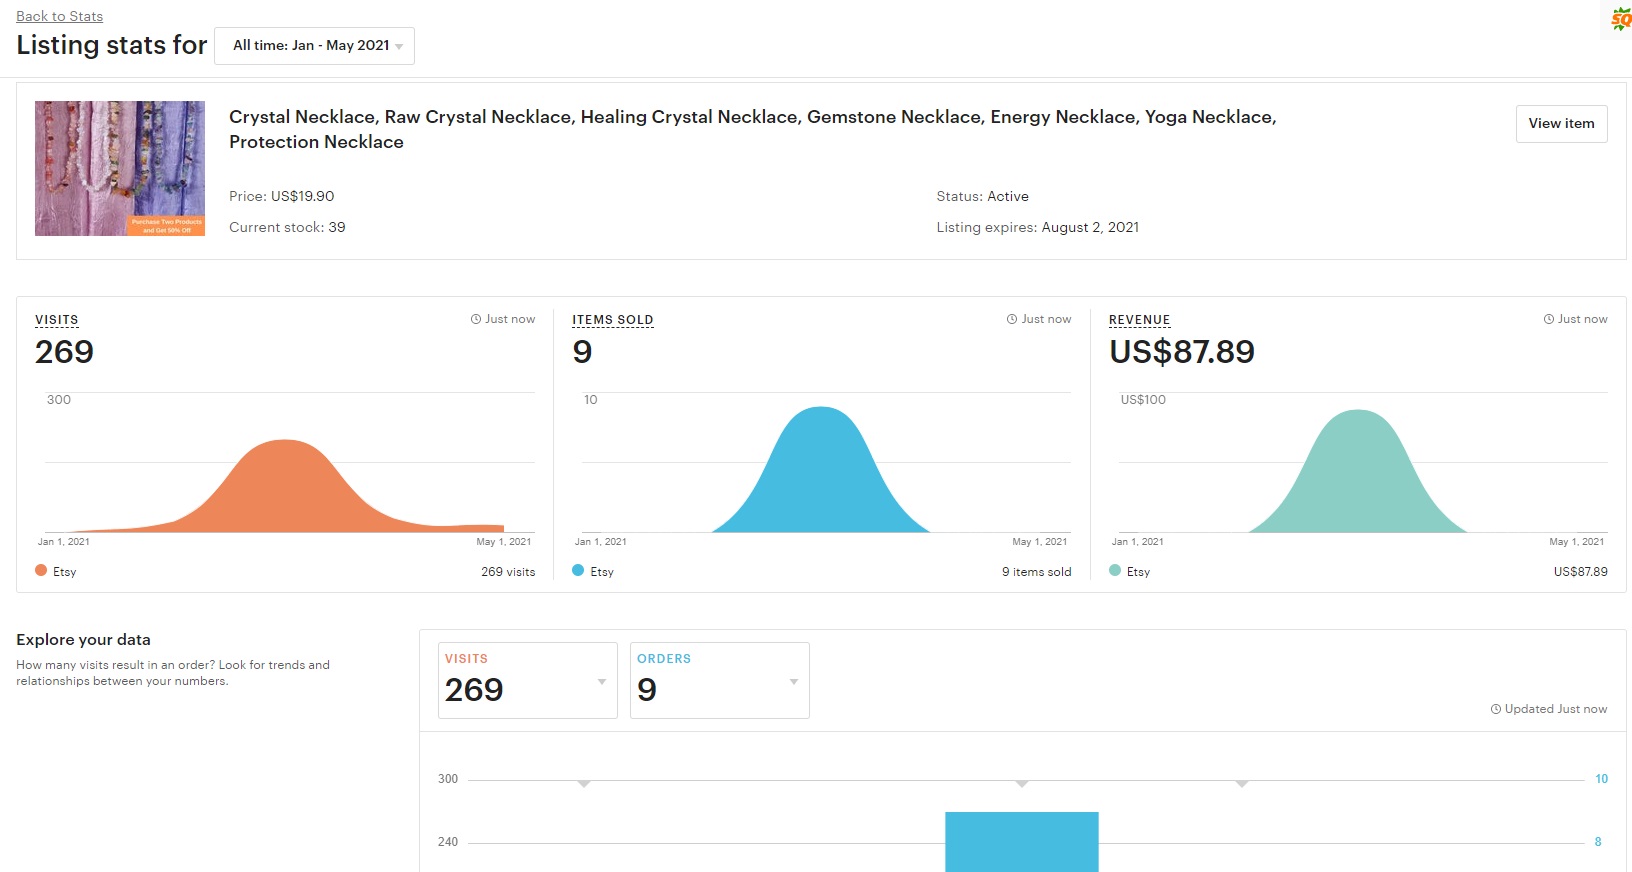This screenshot has width=1632, height=872.
Task: Click the Status: Active text
Action: [x=982, y=197]
